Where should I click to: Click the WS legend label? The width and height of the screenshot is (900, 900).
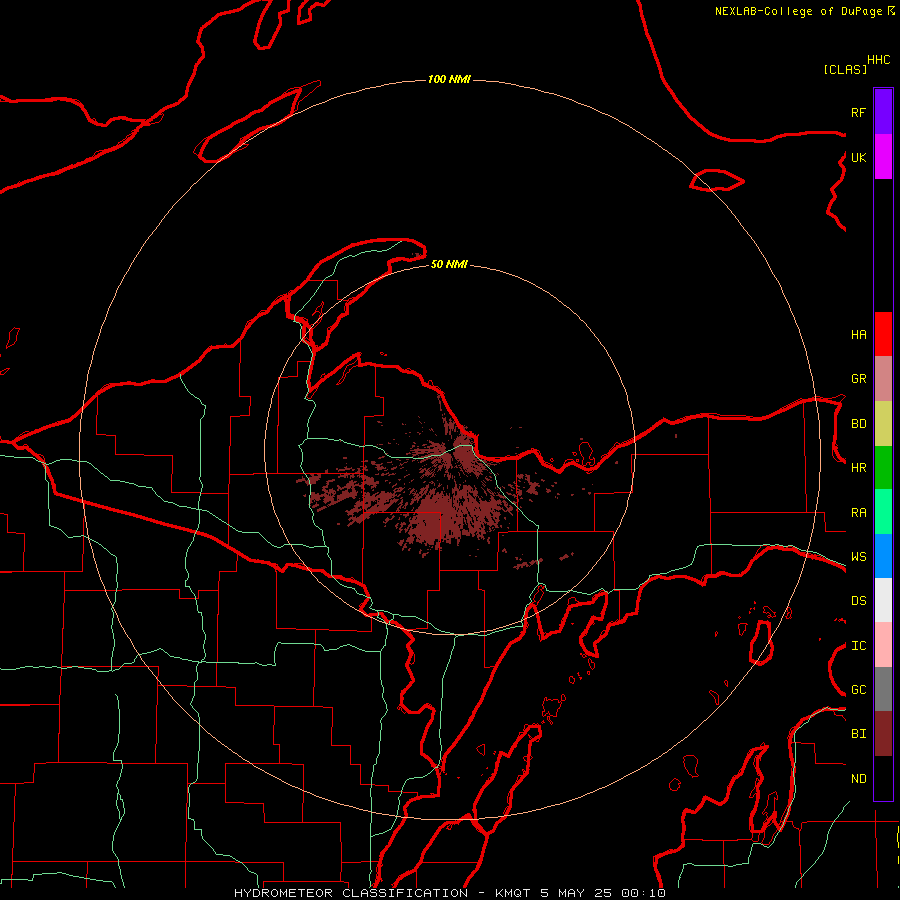(x=858, y=556)
